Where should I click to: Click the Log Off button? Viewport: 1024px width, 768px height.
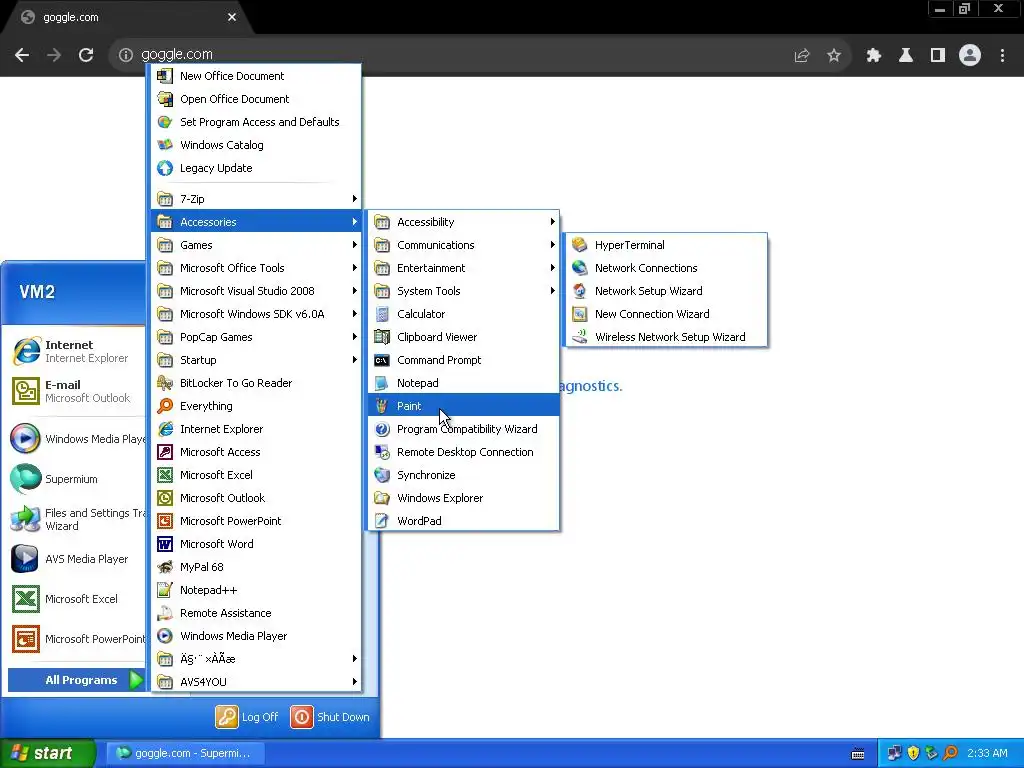click(247, 716)
